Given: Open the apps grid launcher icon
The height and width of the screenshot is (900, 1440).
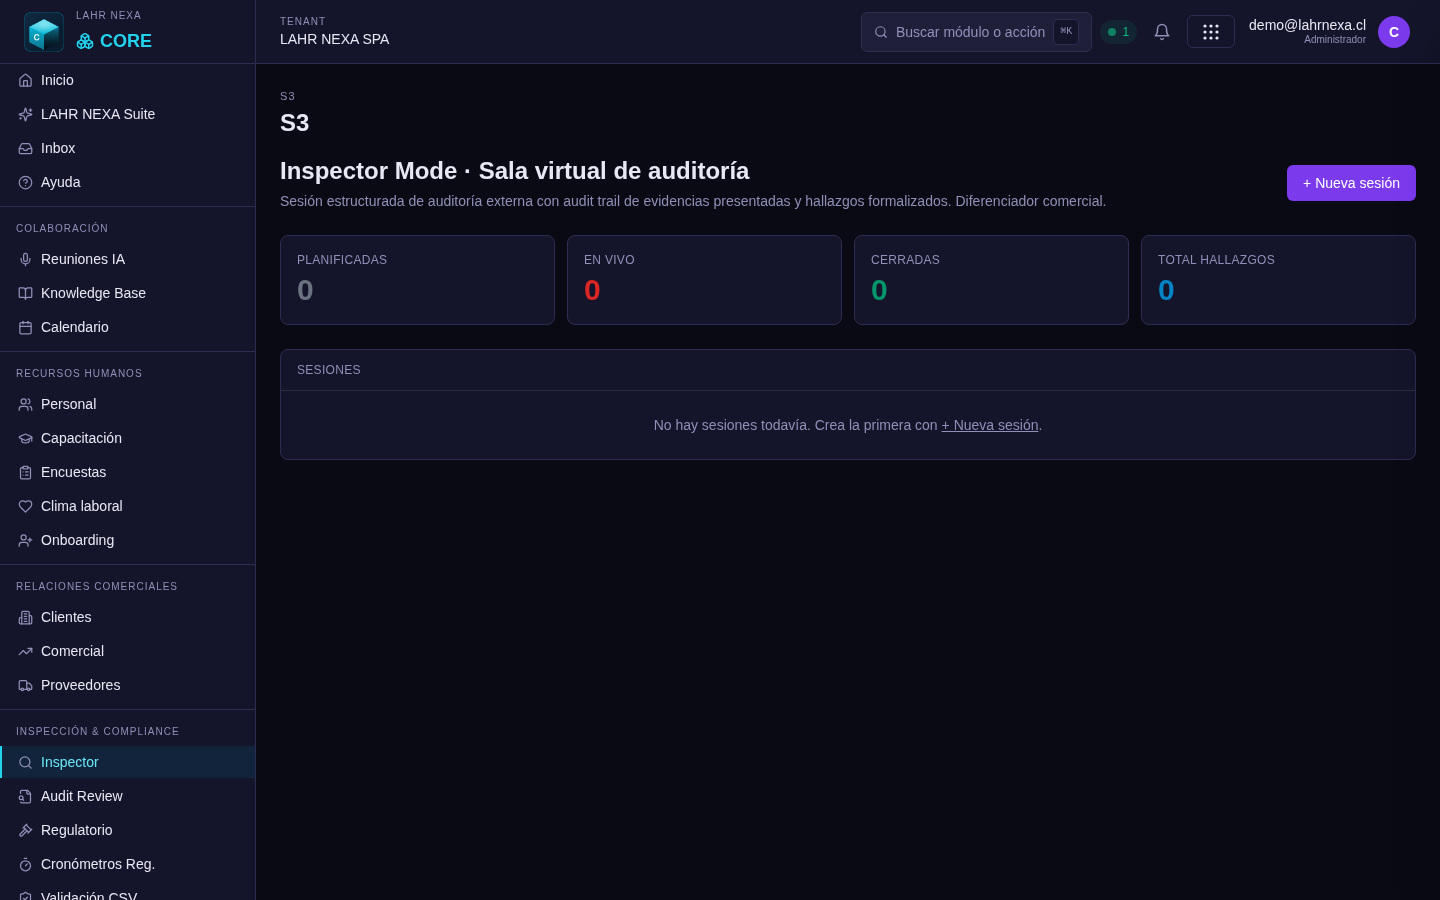Looking at the screenshot, I should 1211,32.
